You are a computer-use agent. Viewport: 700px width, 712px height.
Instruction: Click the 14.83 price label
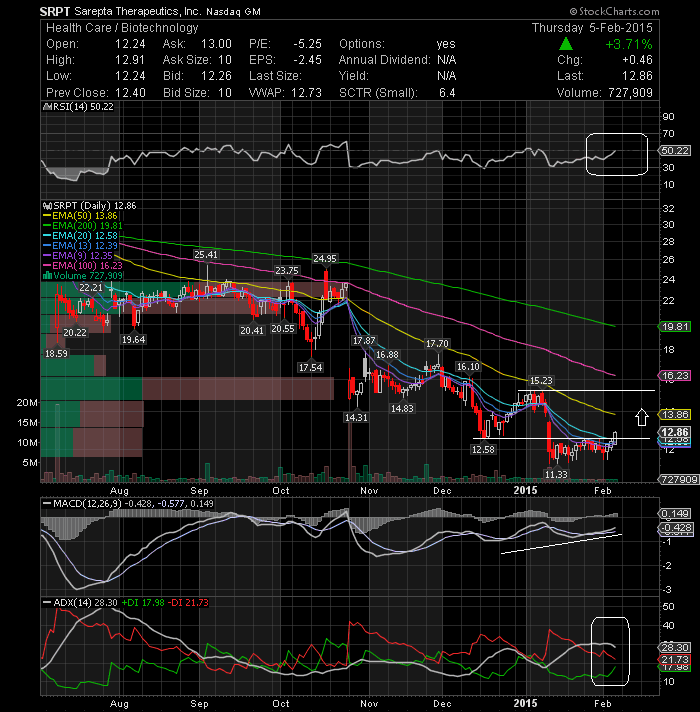[x=402, y=408]
